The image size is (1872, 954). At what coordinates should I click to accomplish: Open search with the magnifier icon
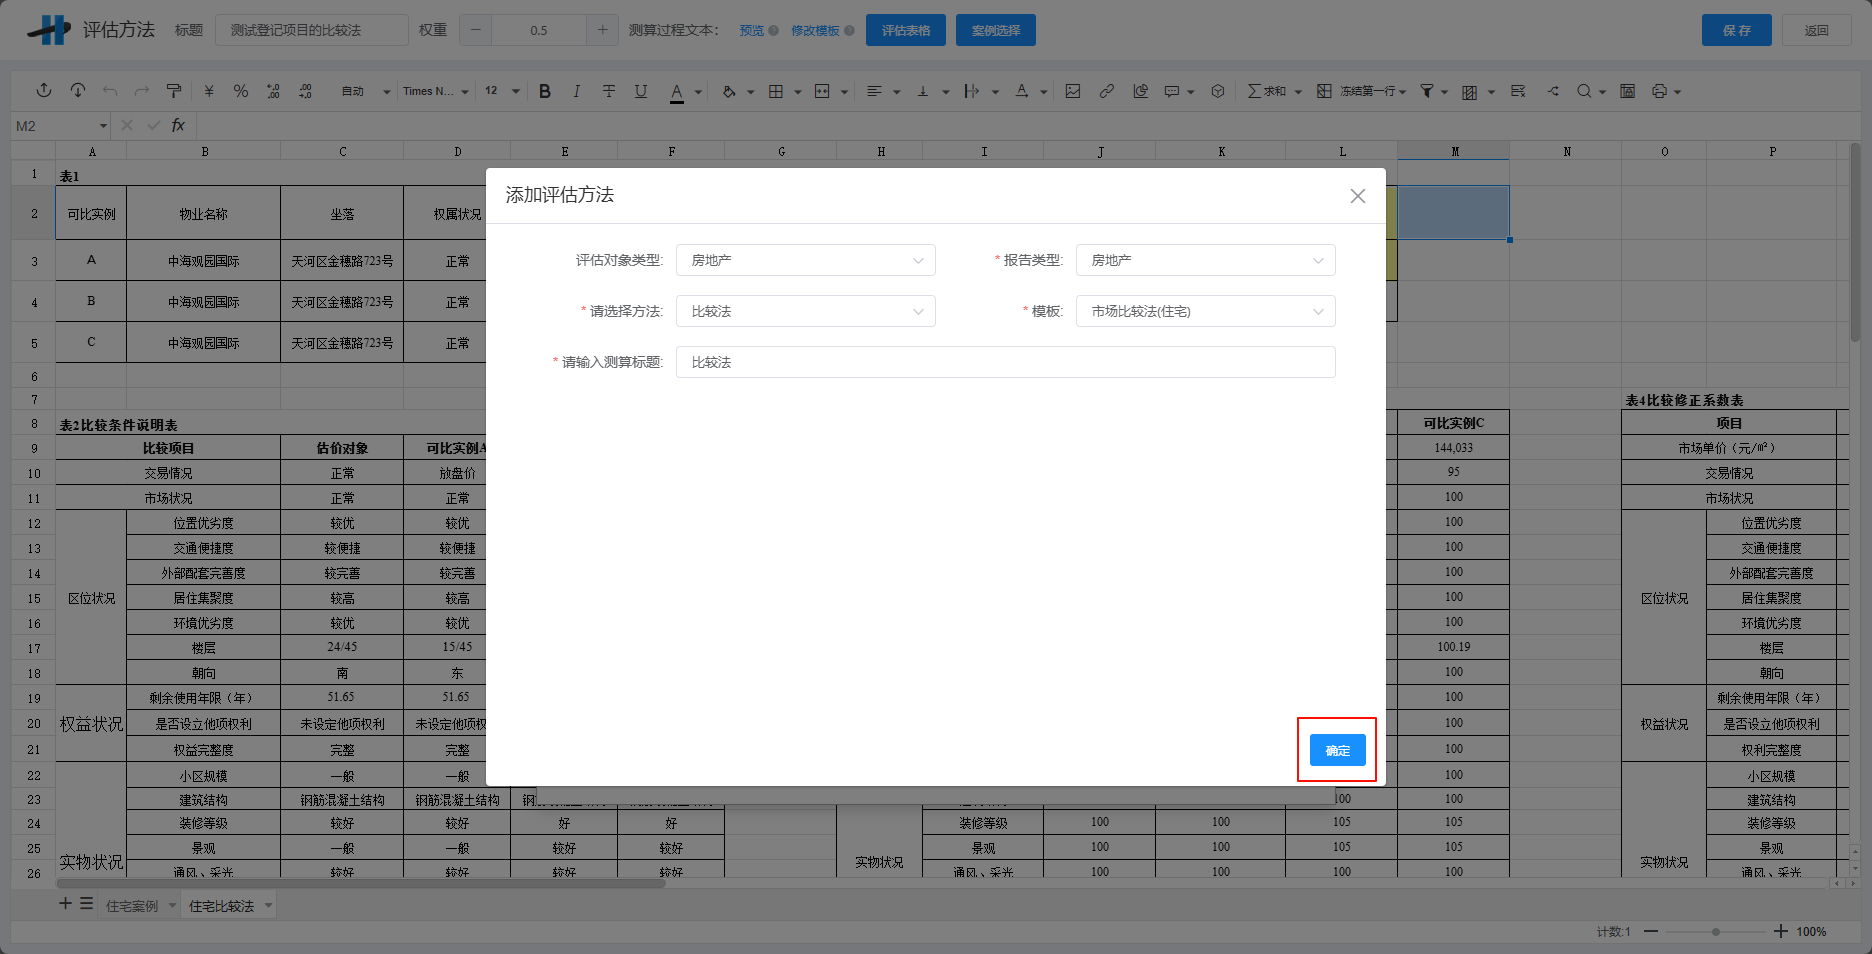[1585, 90]
